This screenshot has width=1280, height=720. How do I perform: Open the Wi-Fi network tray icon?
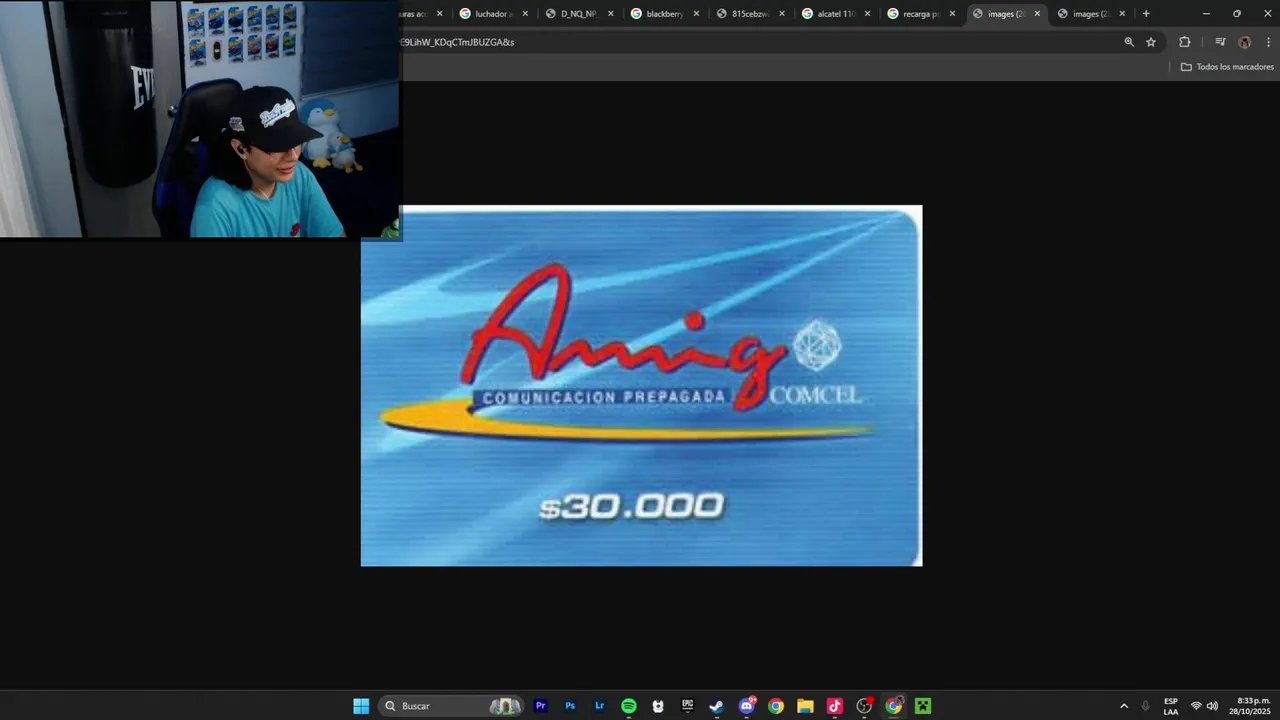tap(1196, 706)
